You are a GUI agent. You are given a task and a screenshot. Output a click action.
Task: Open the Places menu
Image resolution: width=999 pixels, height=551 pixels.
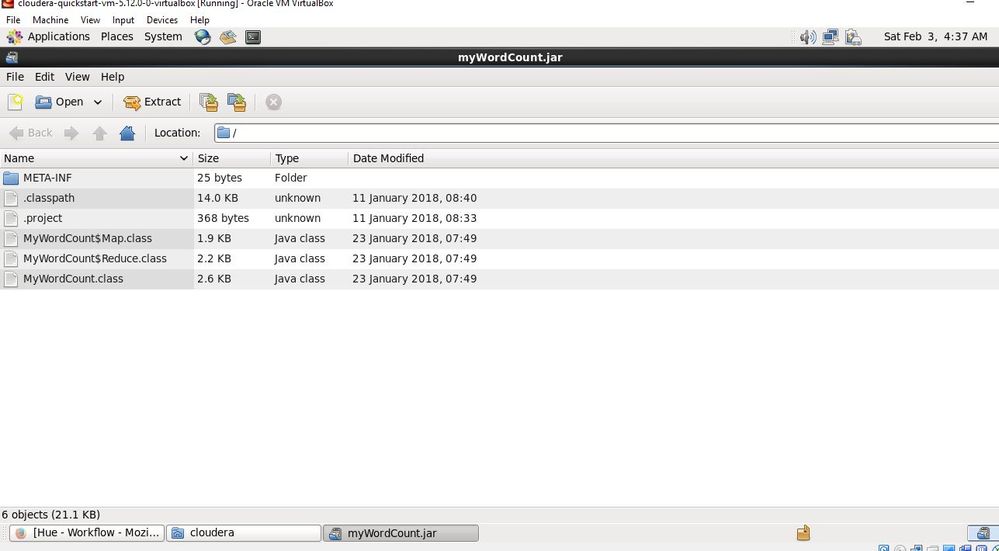tap(117, 36)
